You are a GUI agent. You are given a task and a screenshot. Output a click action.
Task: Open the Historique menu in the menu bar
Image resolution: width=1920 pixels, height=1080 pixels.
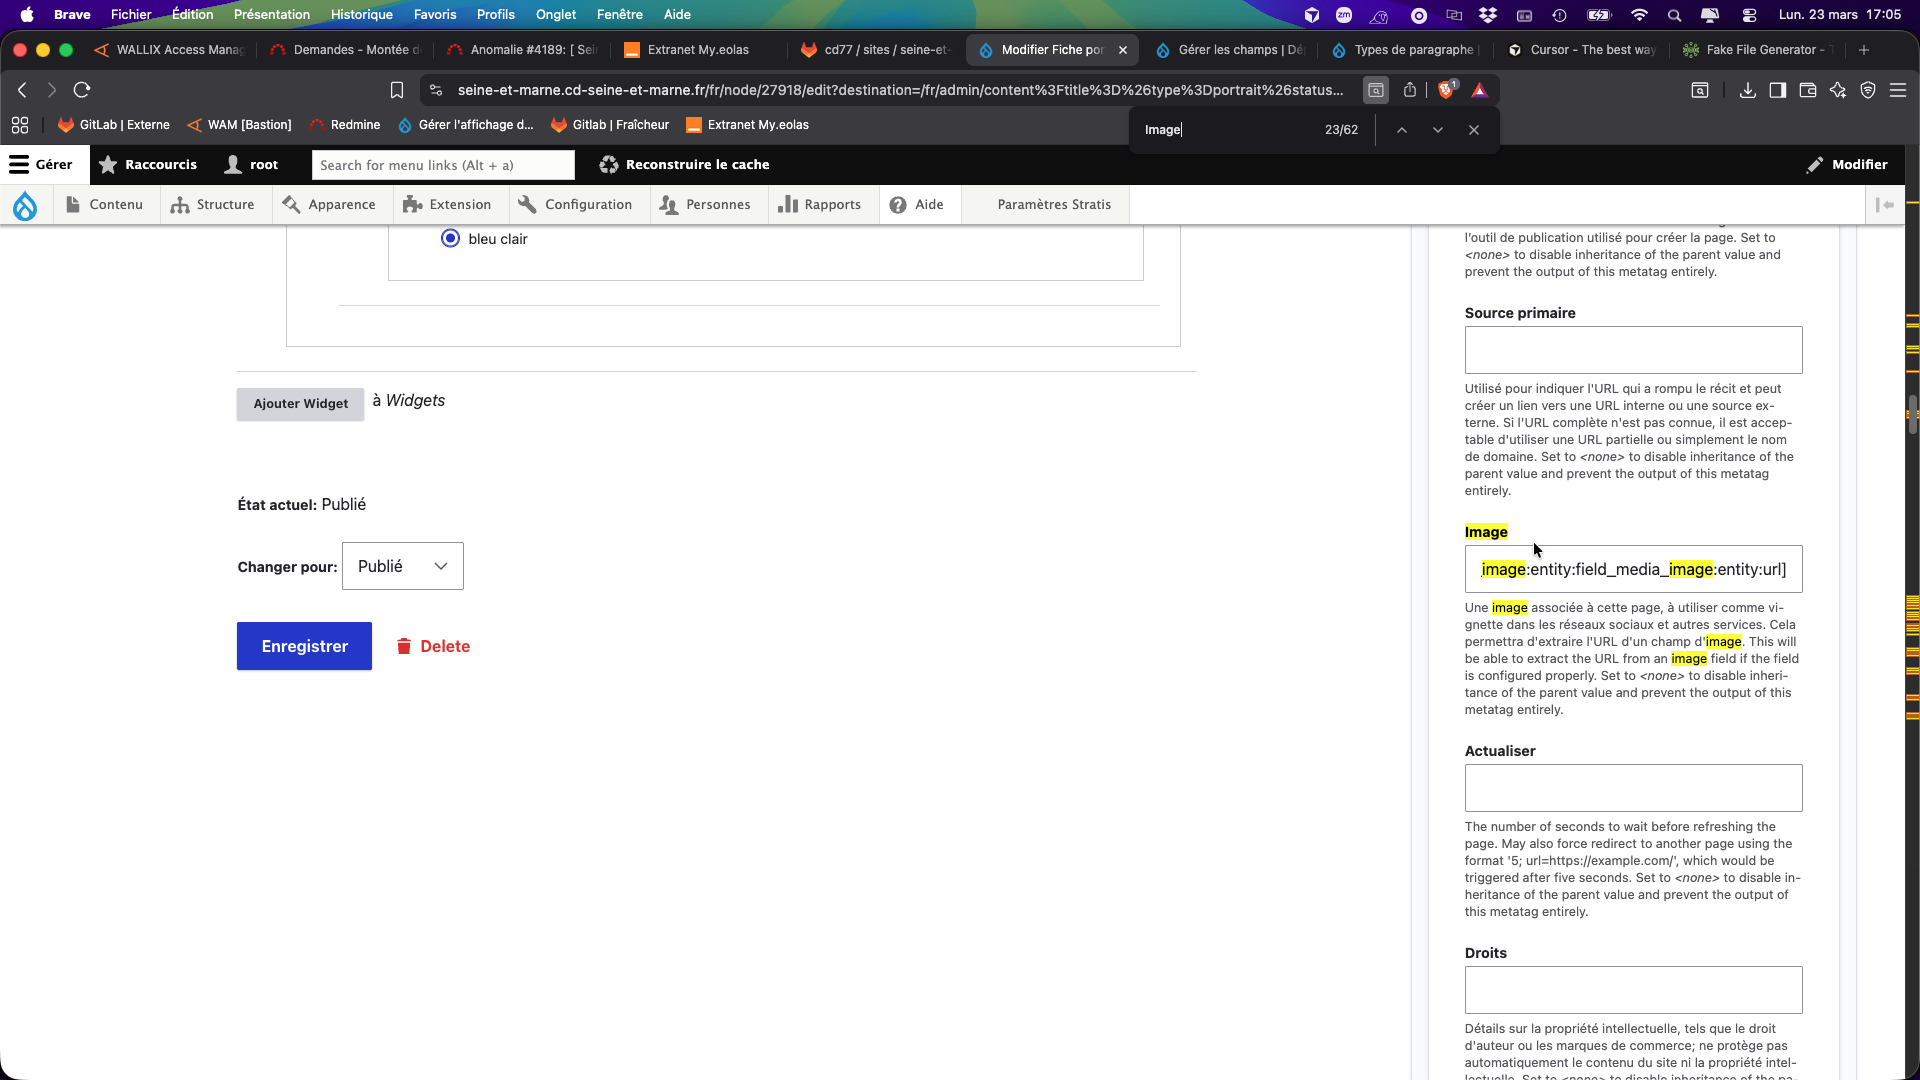(361, 15)
